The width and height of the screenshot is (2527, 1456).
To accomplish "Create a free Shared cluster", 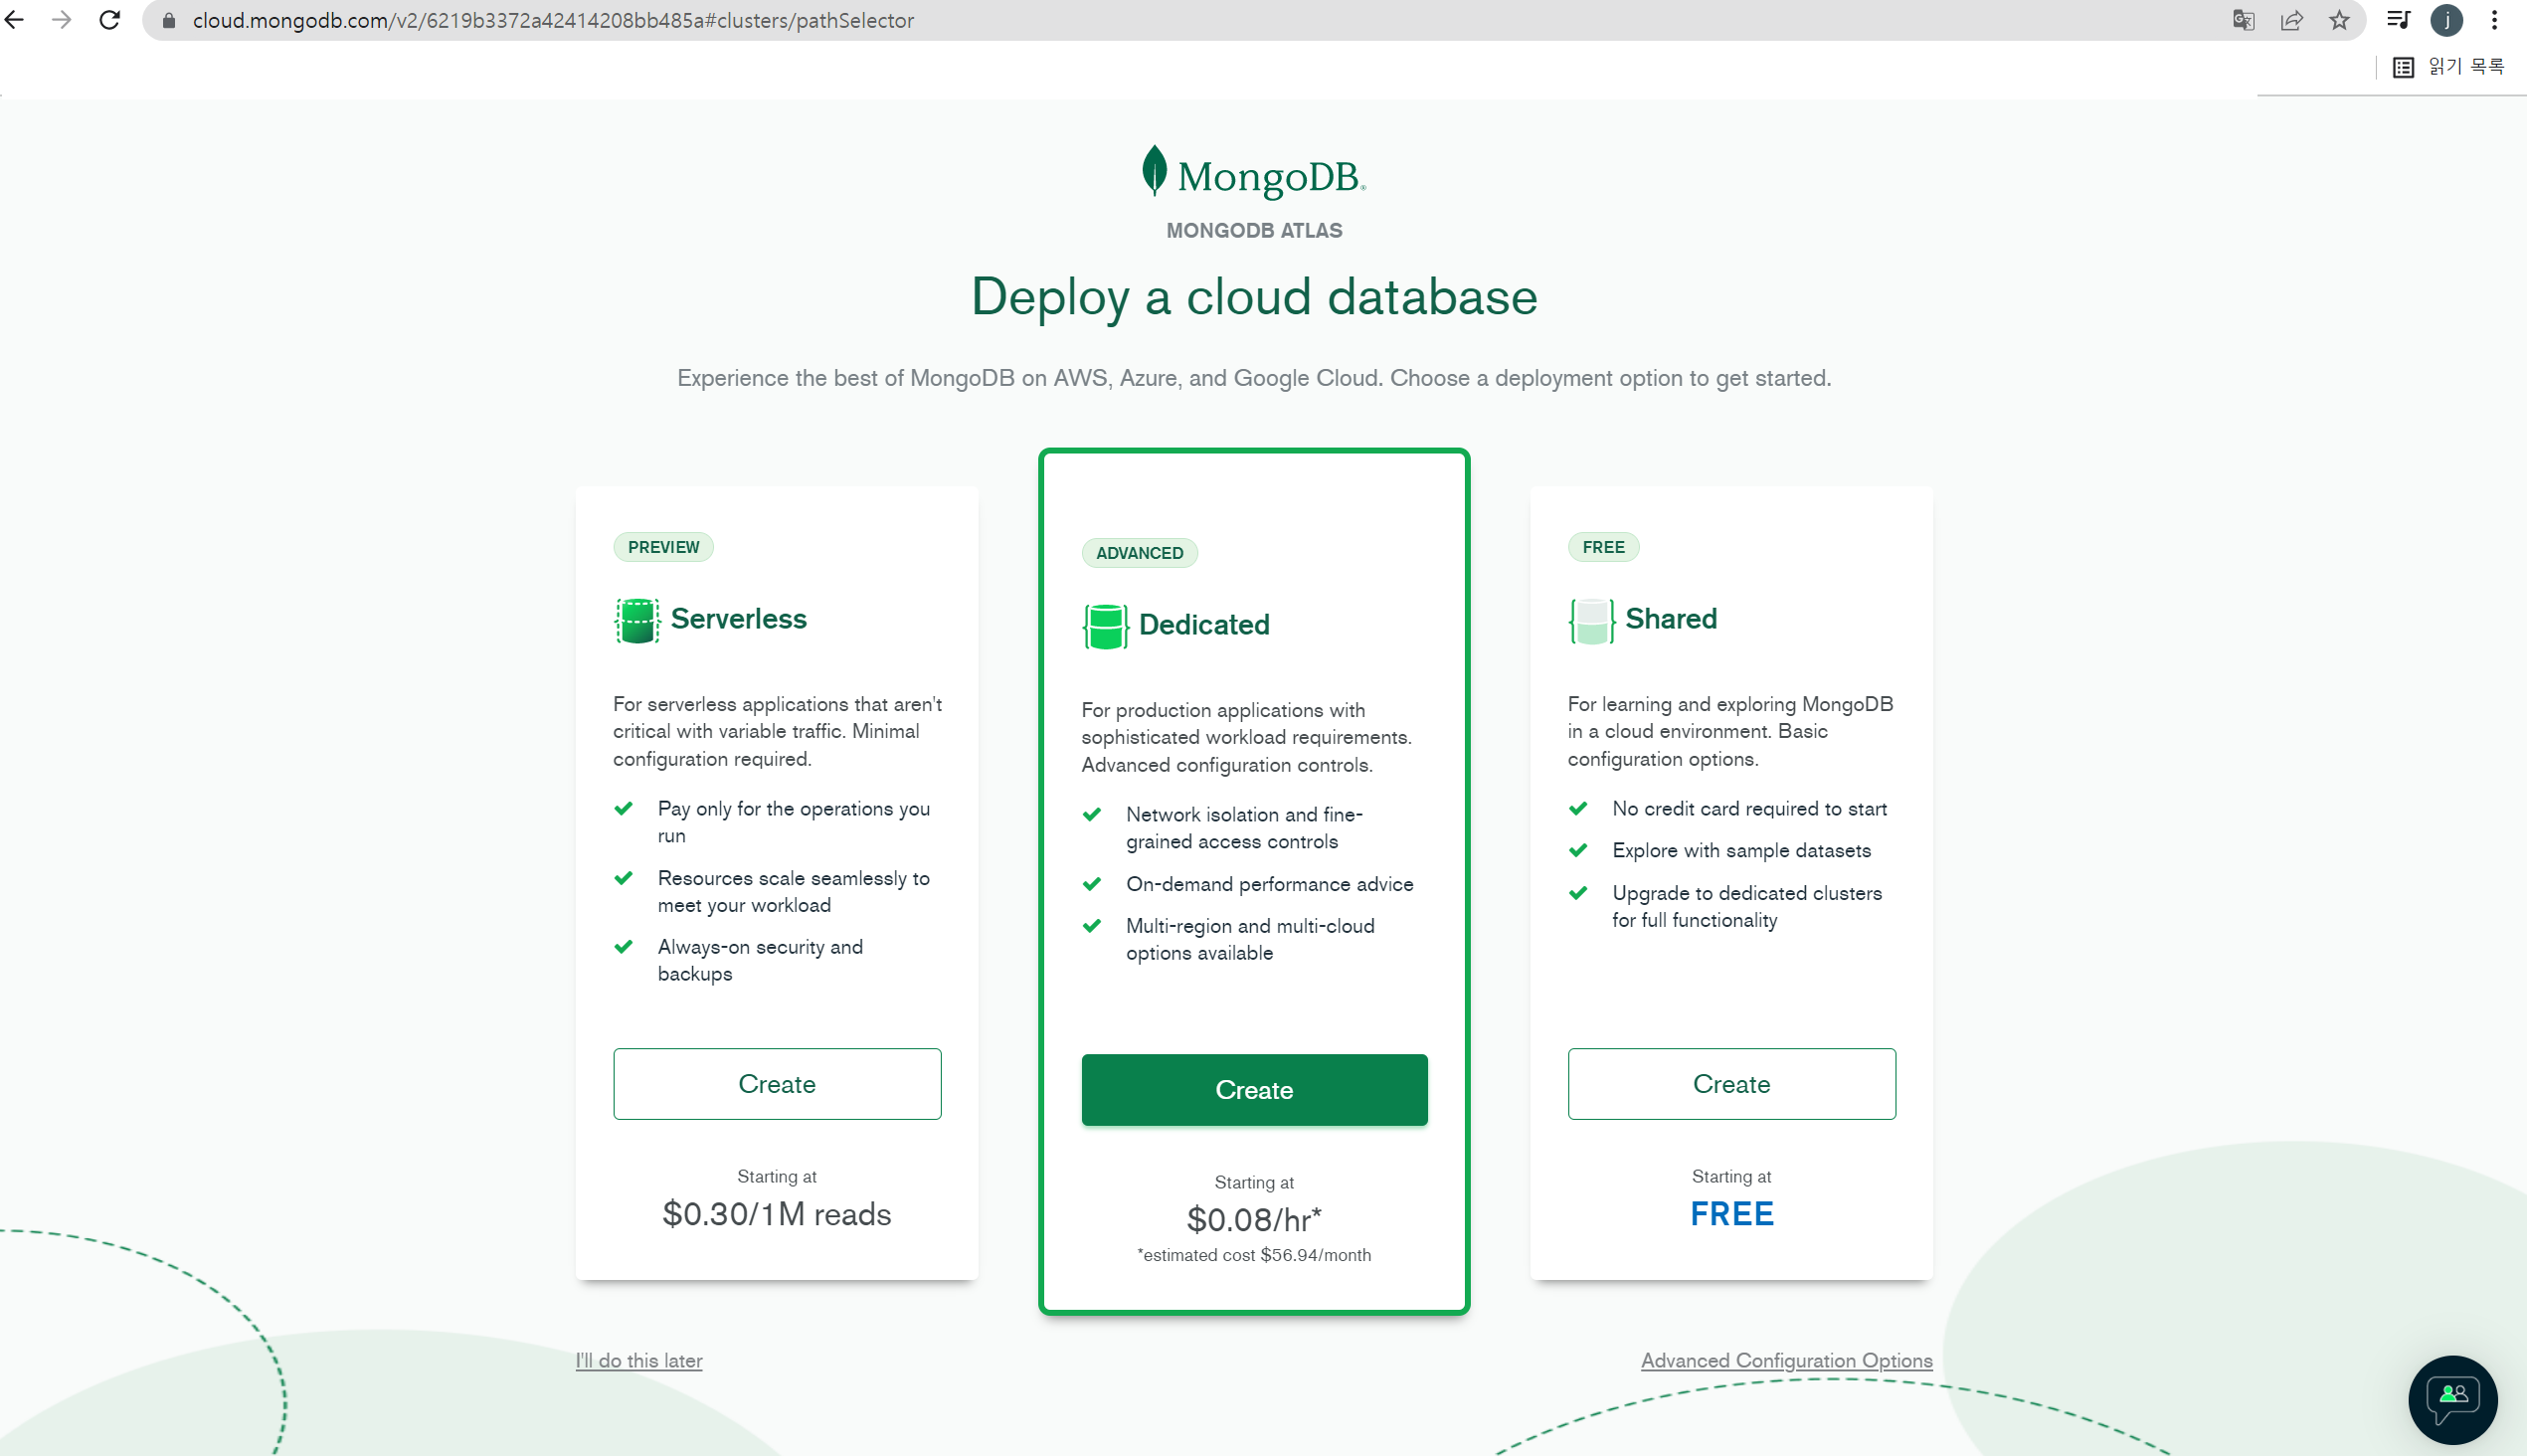I will click(1731, 1083).
